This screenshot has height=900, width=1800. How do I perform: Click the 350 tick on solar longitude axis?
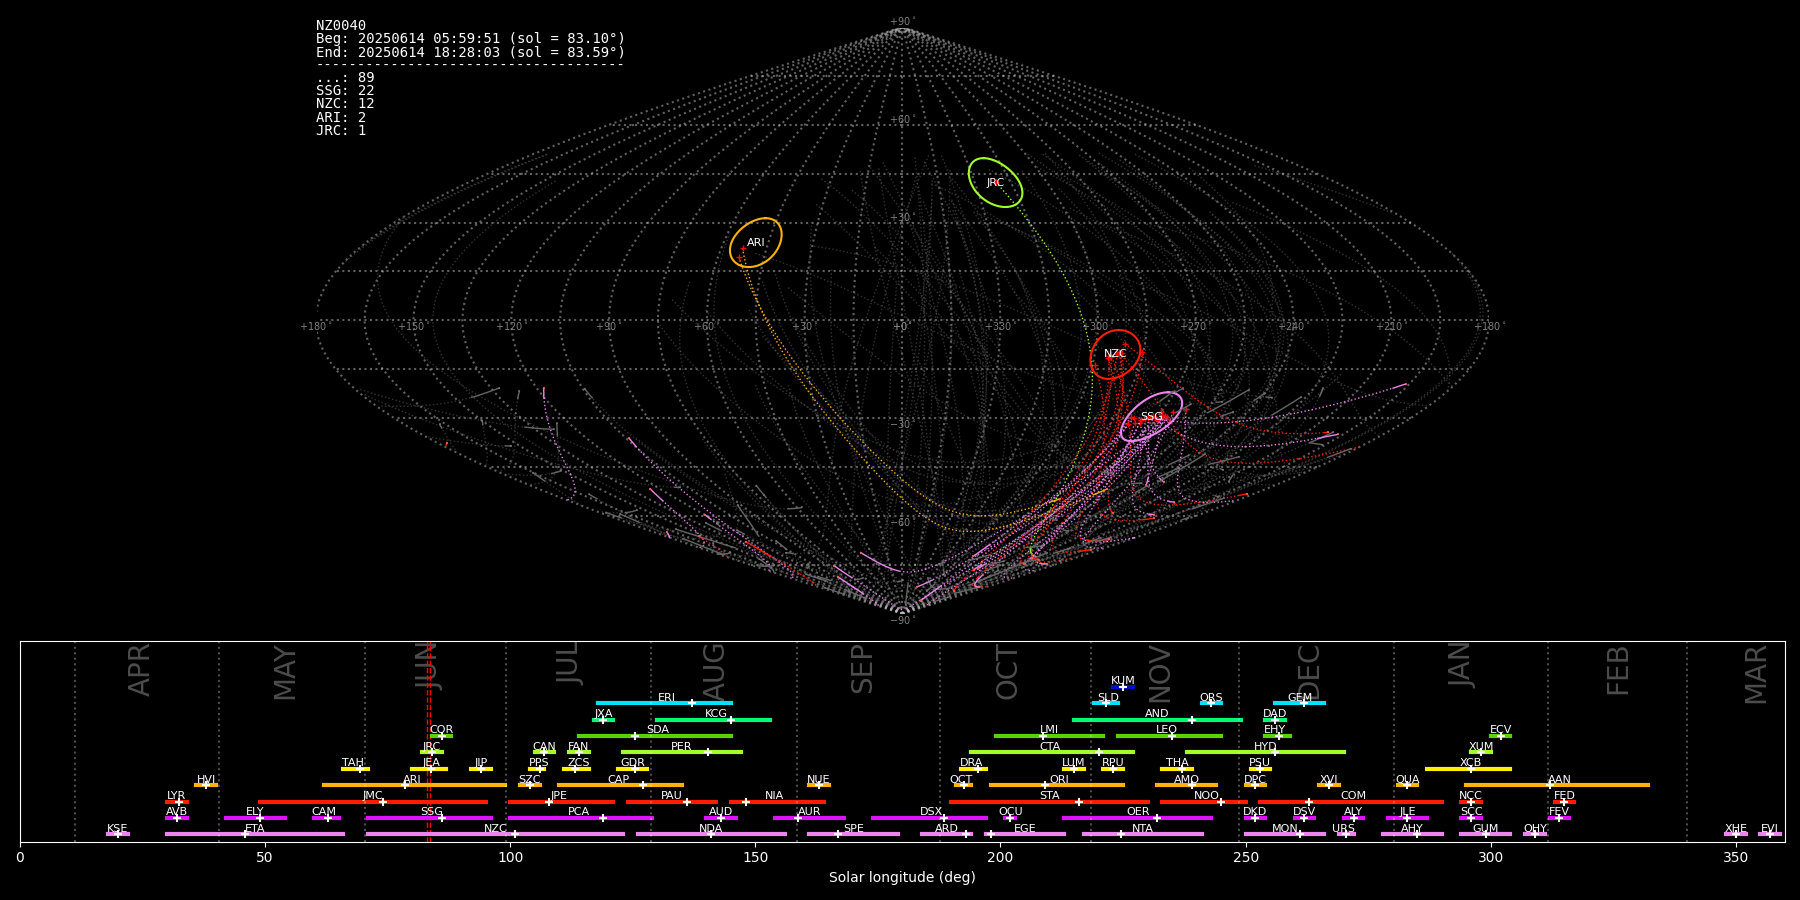click(x=1735, y=858)
